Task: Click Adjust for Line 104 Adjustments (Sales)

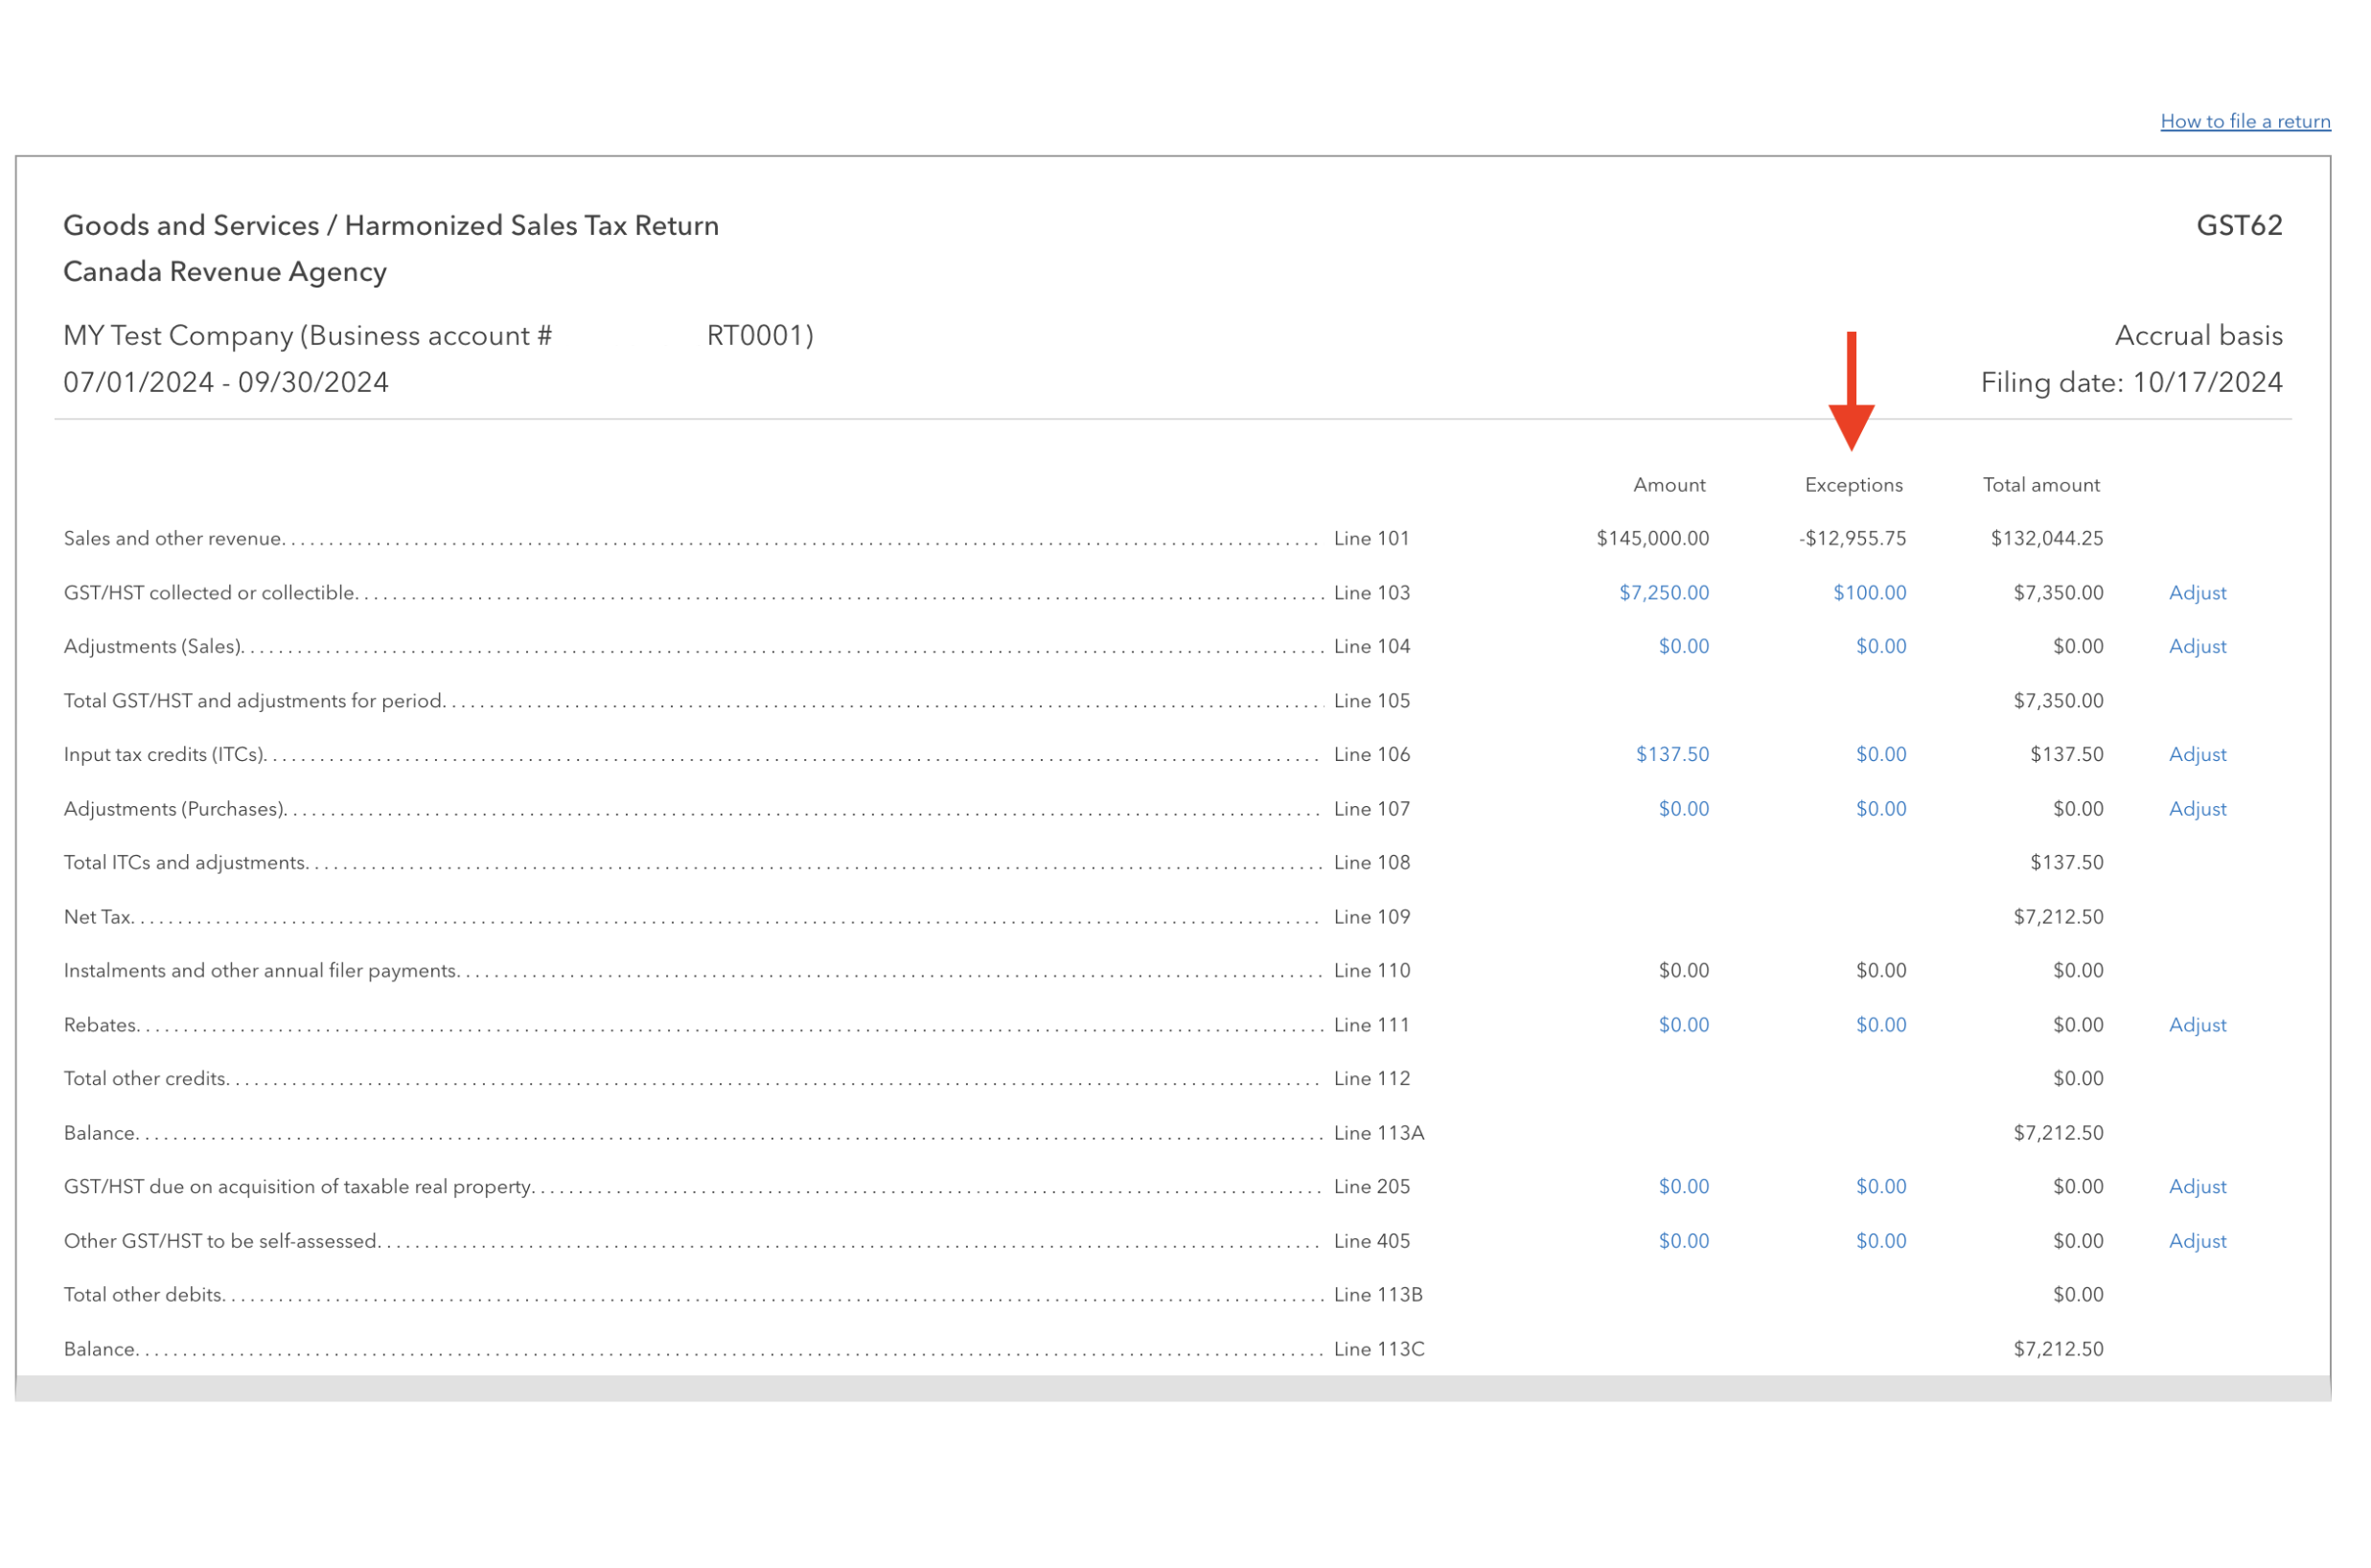Action: 2197,647
